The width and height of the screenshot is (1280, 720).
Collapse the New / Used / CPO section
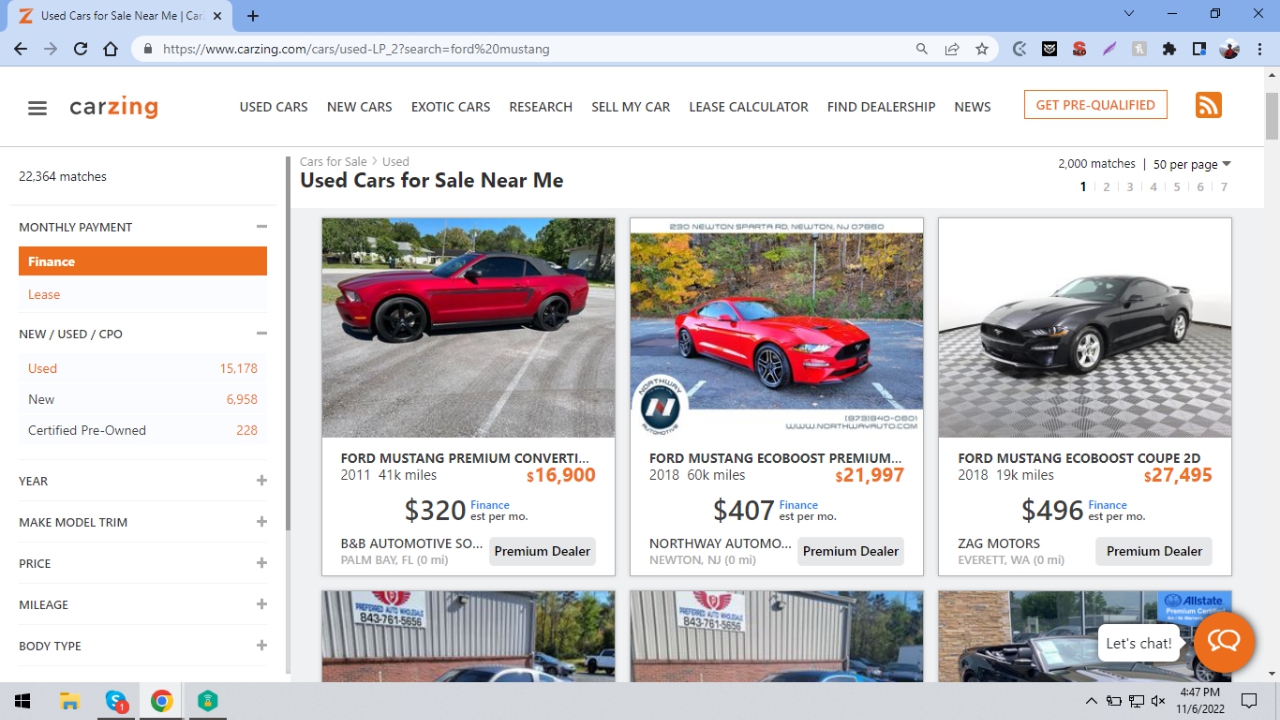coord(261,334)
